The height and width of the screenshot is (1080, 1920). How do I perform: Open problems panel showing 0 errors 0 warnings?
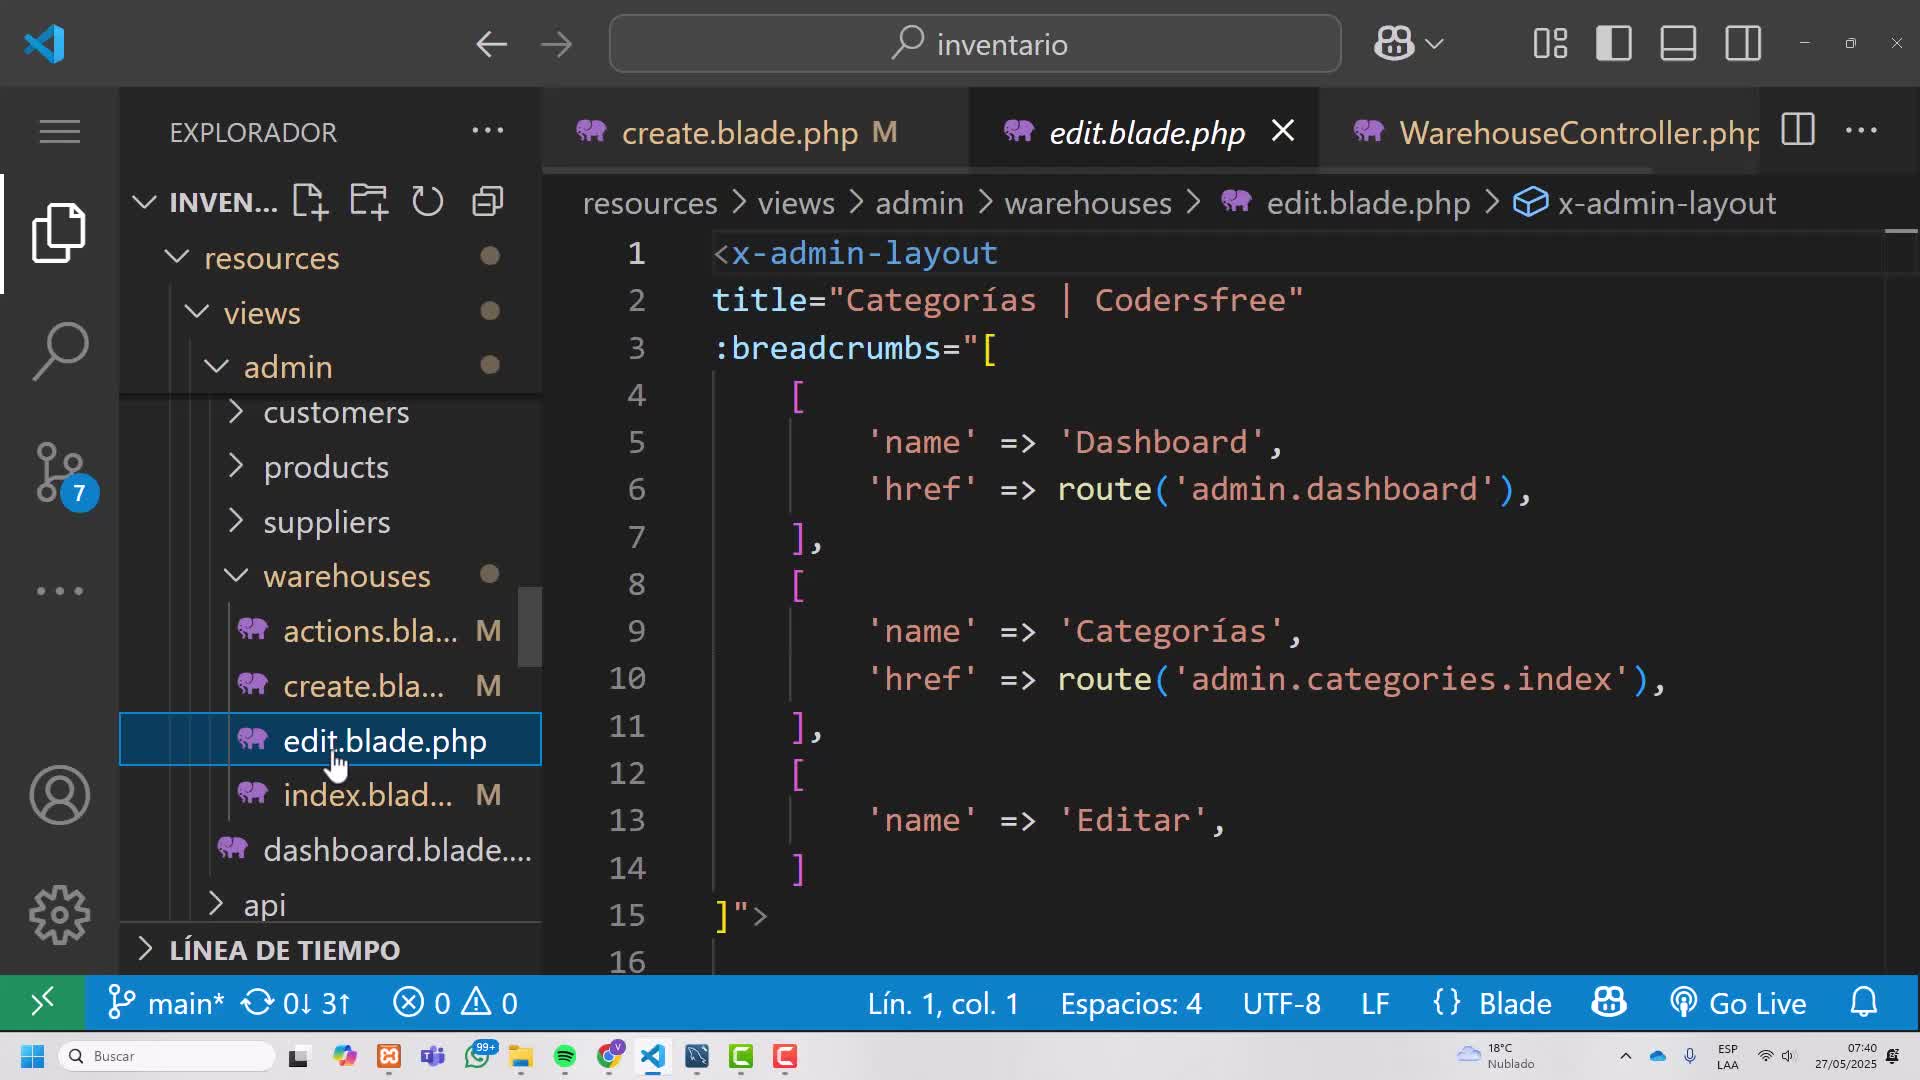[455, 1003]
